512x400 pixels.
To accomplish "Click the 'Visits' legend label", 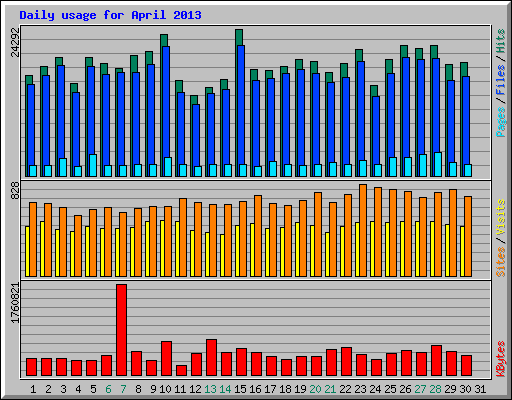I will (x=501, y=217).
